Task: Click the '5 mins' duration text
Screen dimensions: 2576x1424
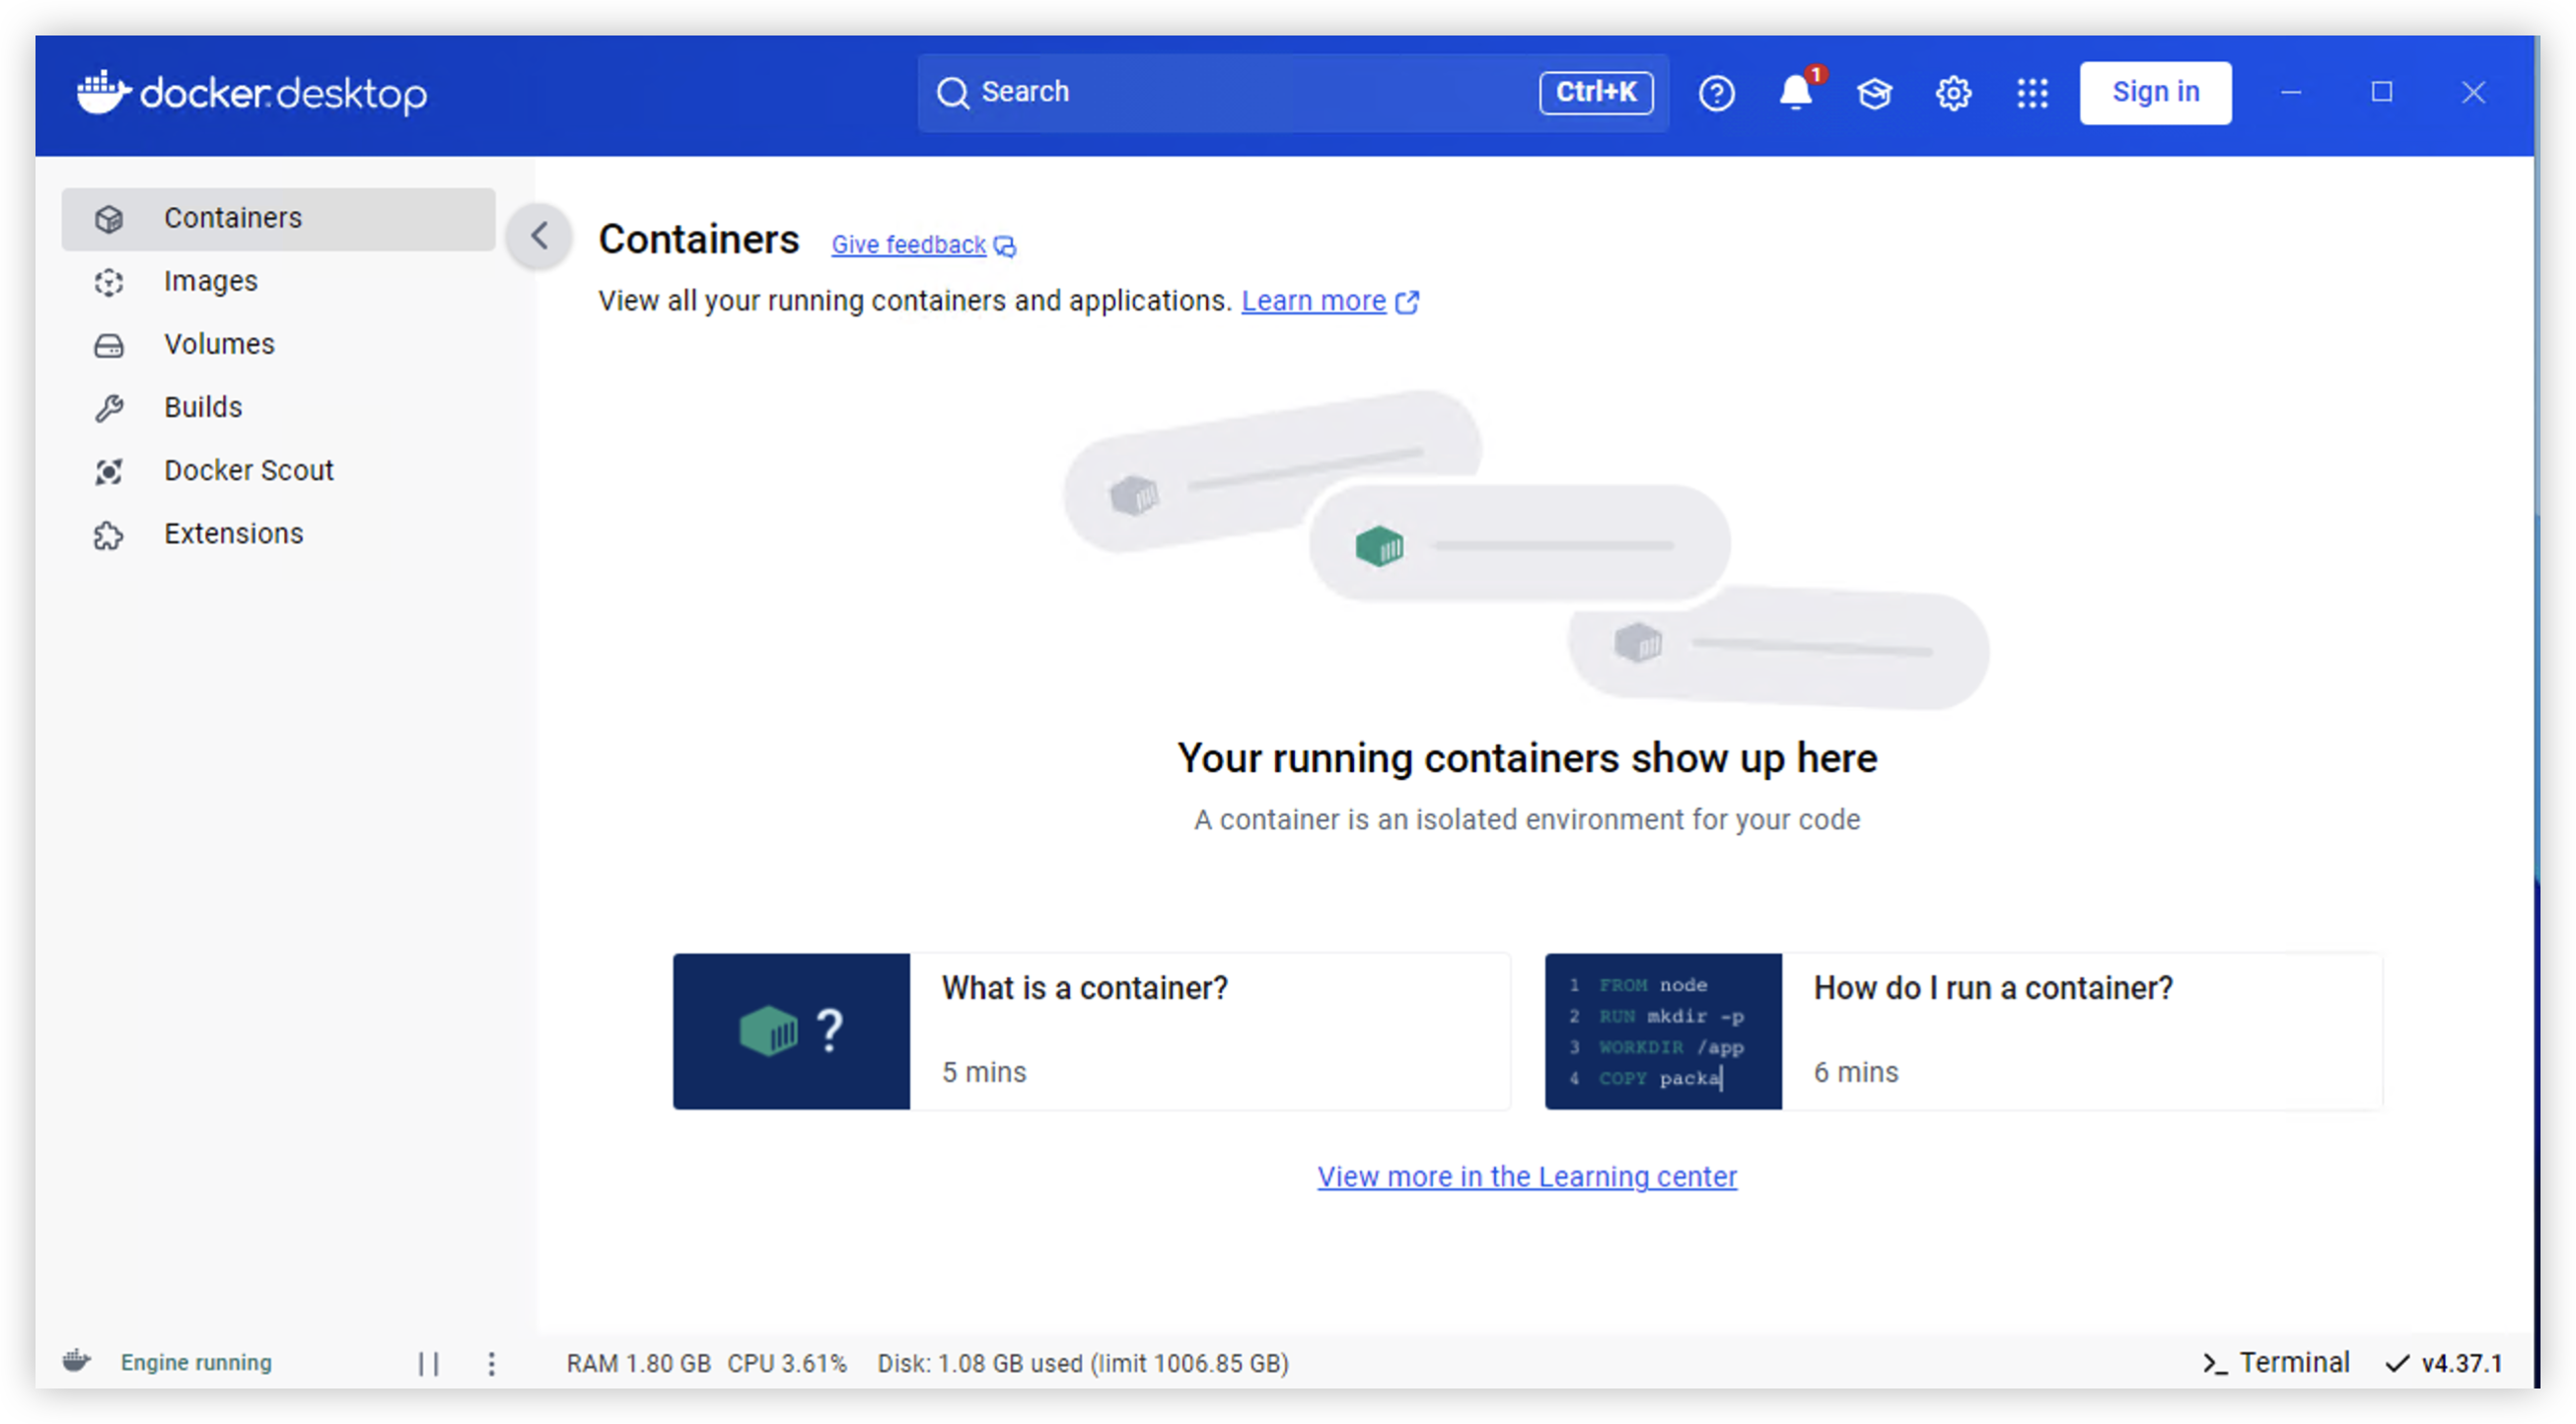Action: pos(984,1072)
